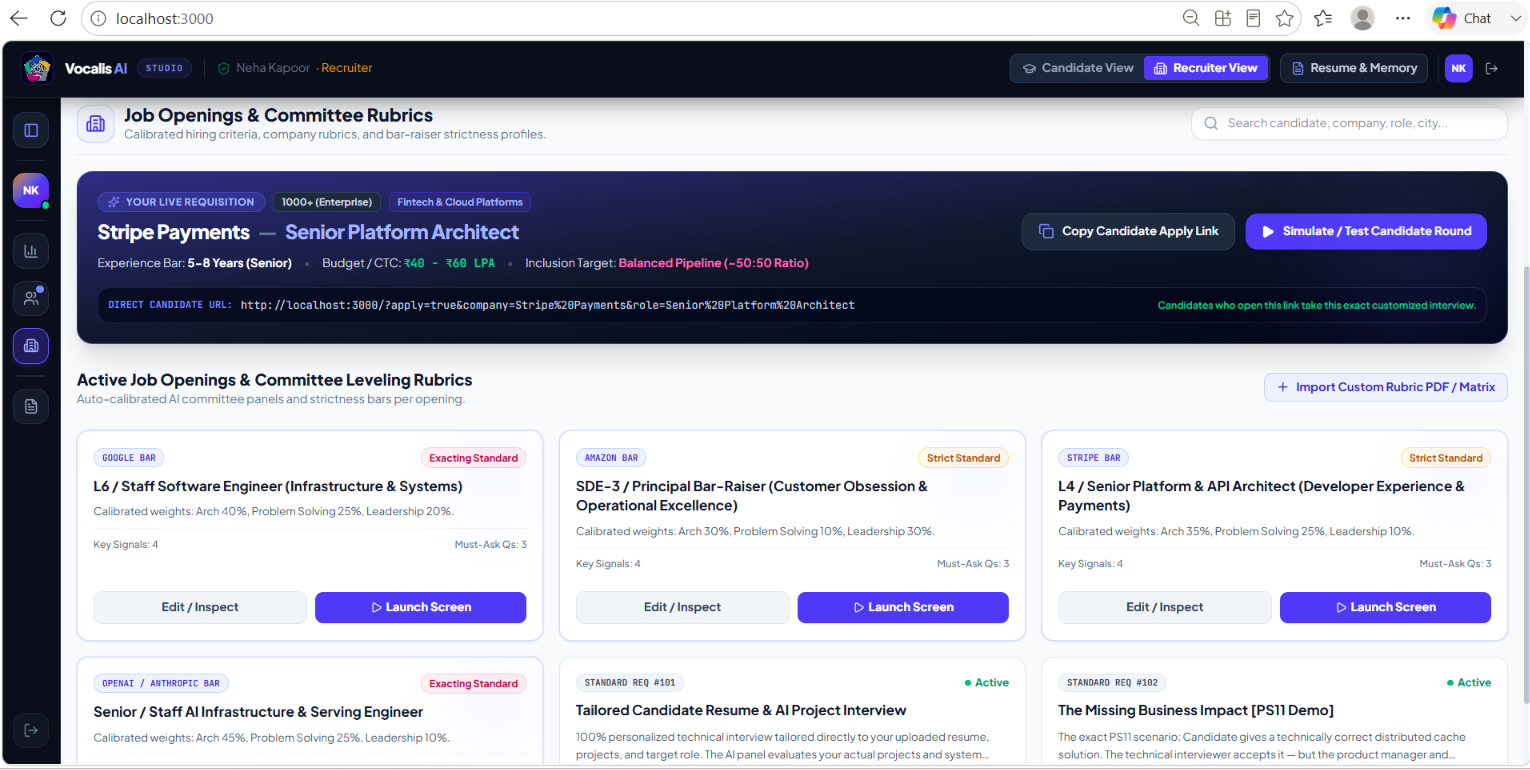
Task: Open Resume & Memory
Action: coord(1354,68)
